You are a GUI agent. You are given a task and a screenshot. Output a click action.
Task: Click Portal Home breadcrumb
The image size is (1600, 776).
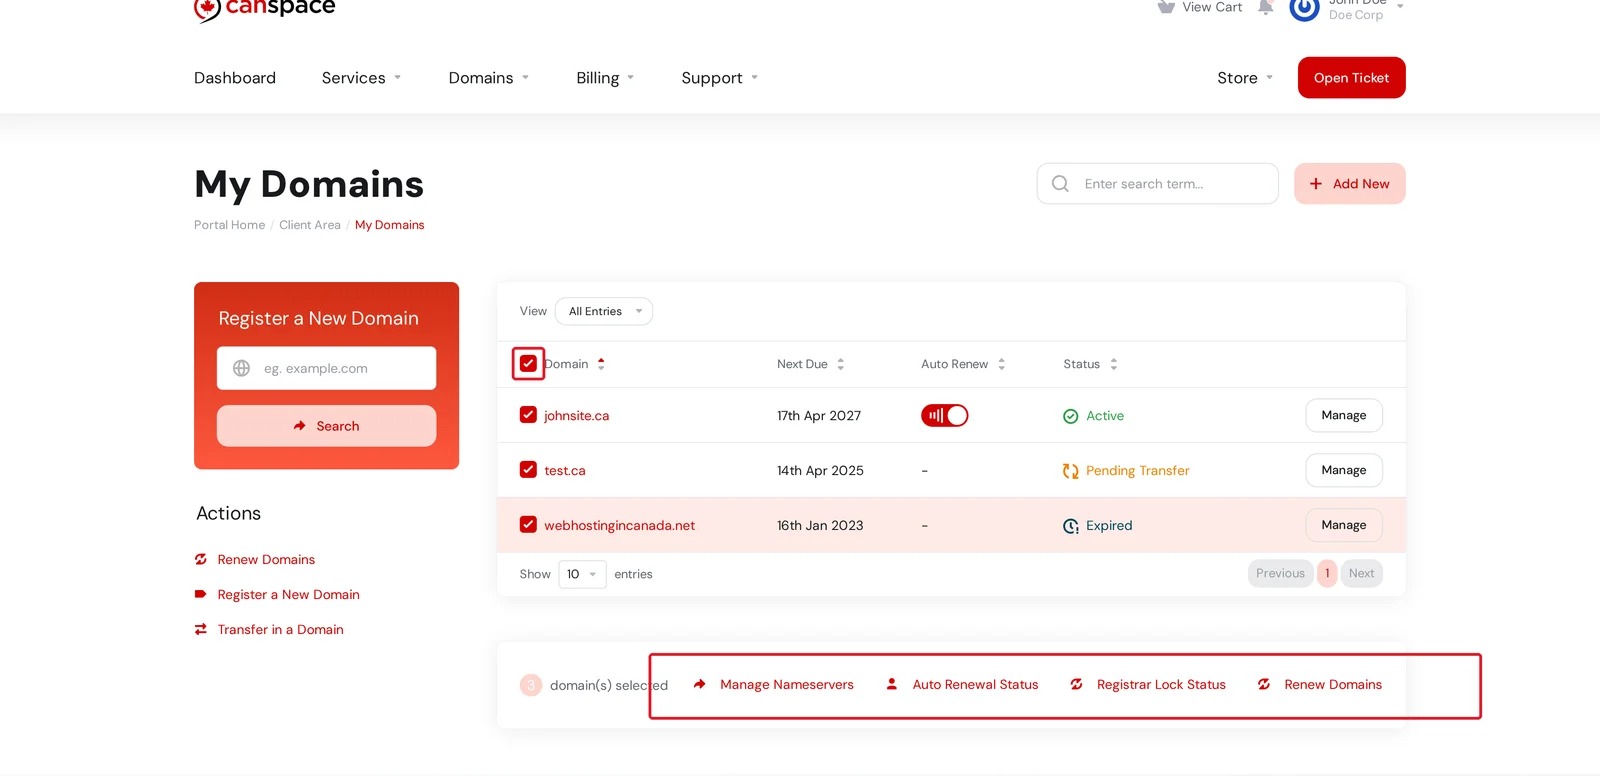[x=229, y=225]
